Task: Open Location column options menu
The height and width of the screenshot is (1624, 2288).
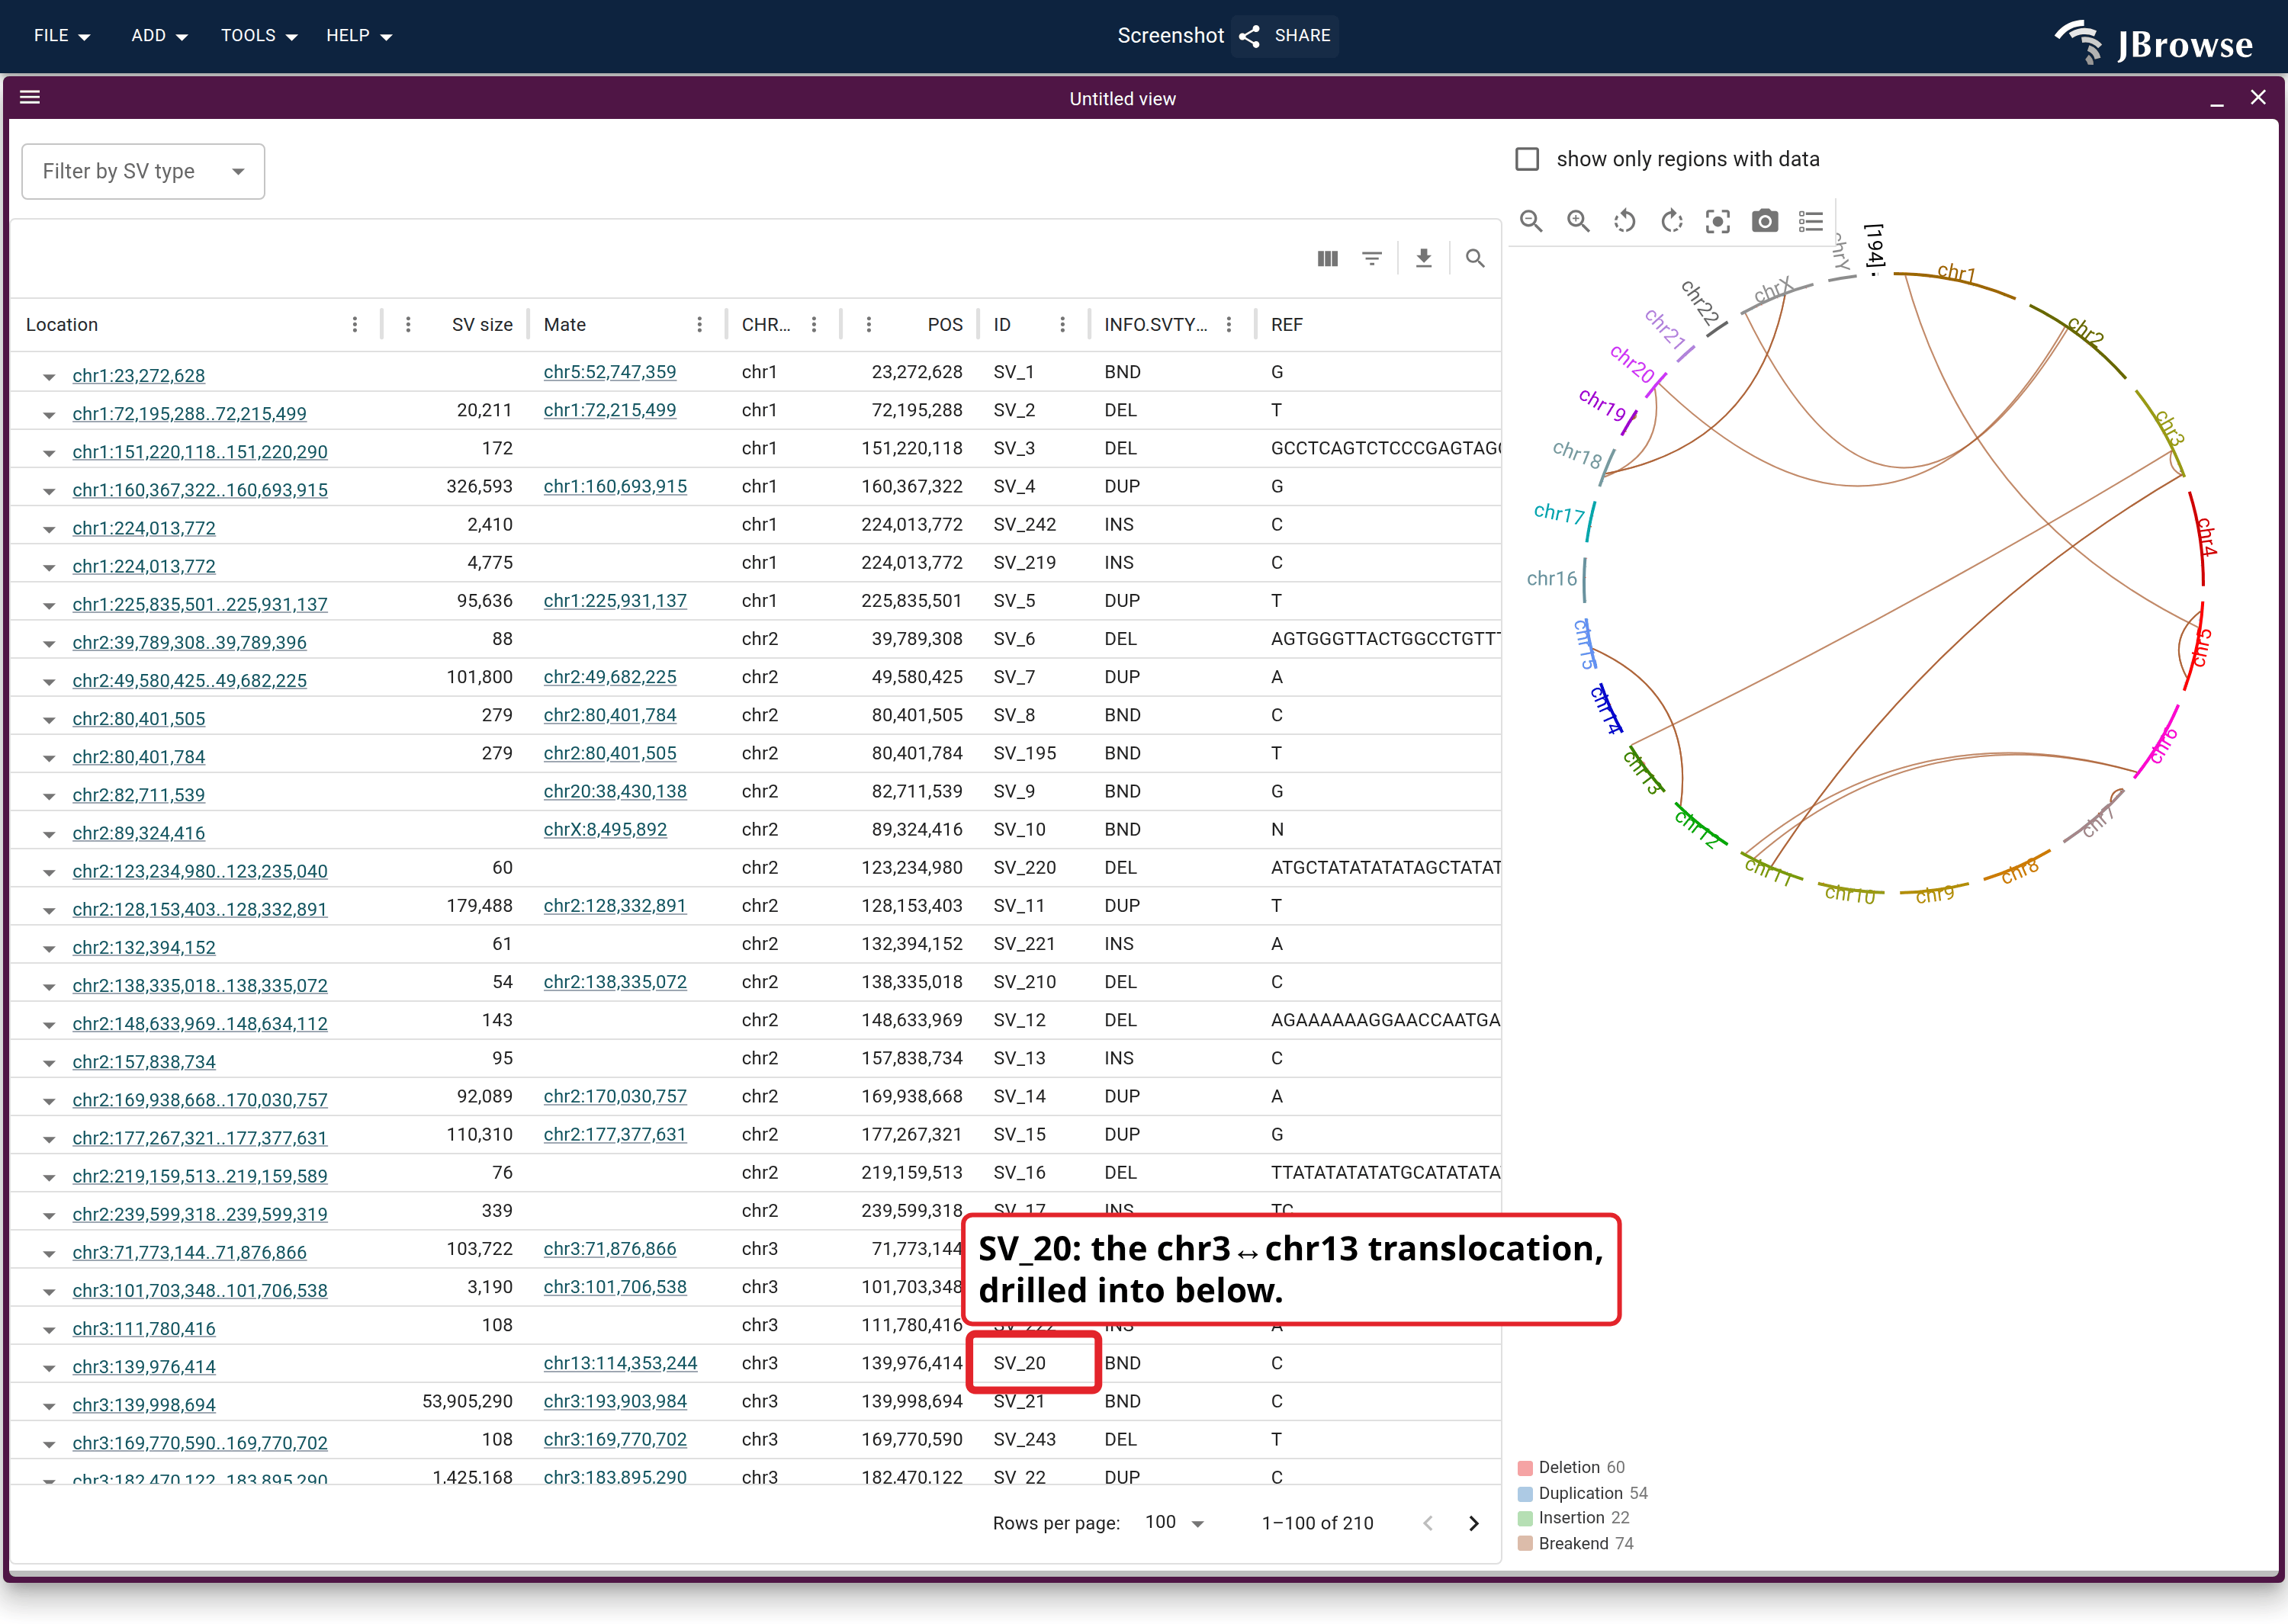Action: [355, 325]
